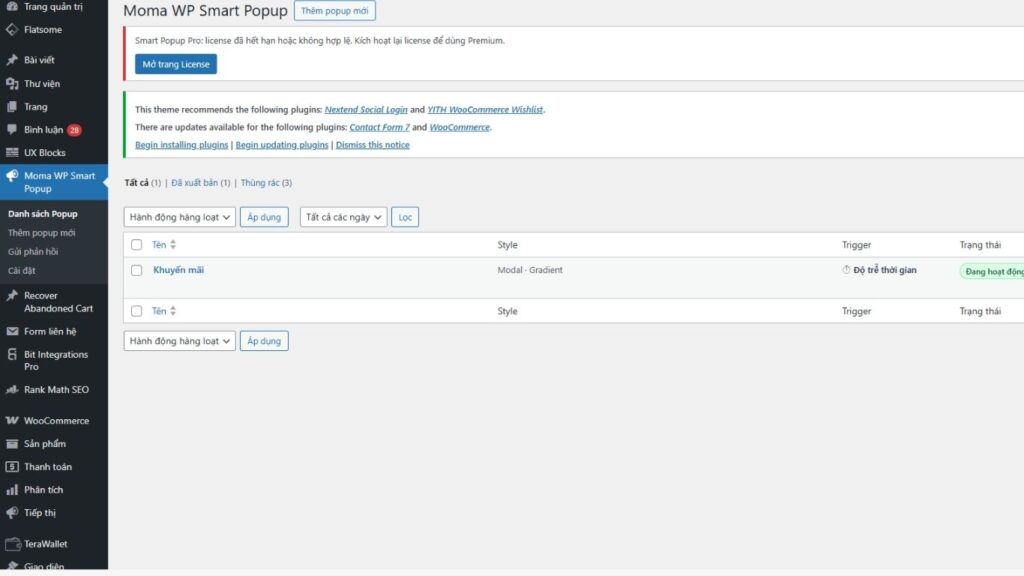Click the Bài viết pin icon
The image size is (1024, 576).
coord(12,59)
